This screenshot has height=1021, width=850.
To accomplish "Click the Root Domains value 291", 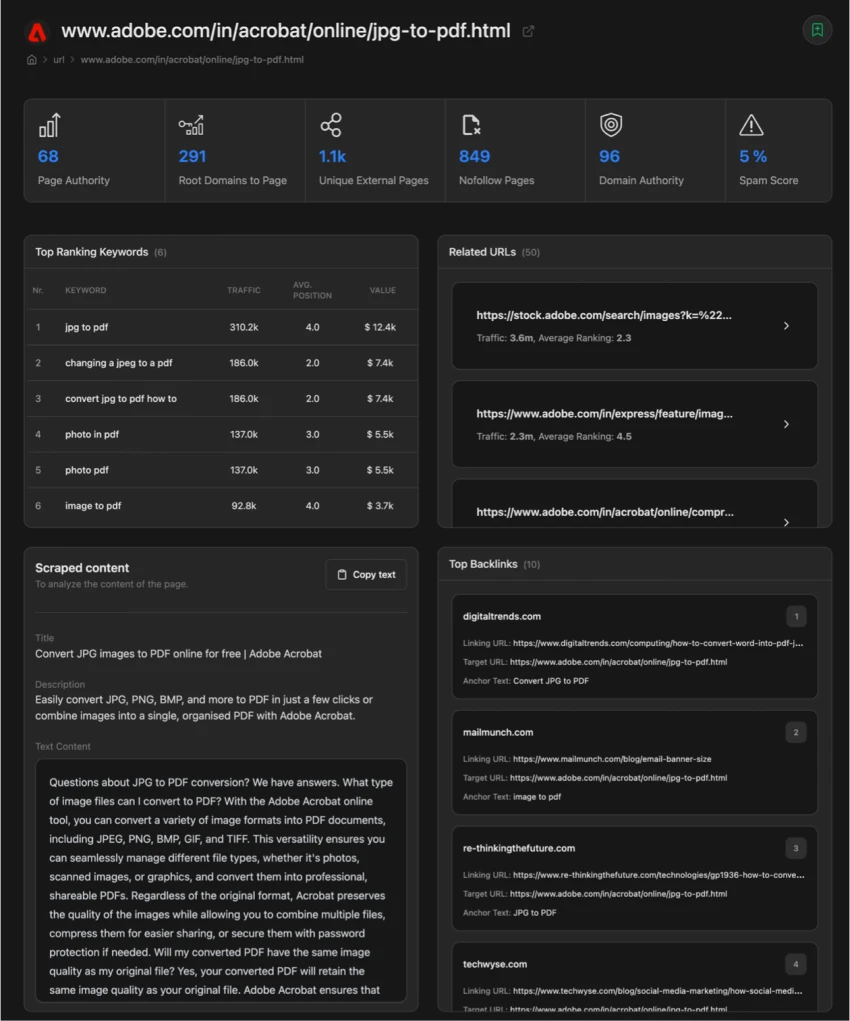I will (192, 156).
